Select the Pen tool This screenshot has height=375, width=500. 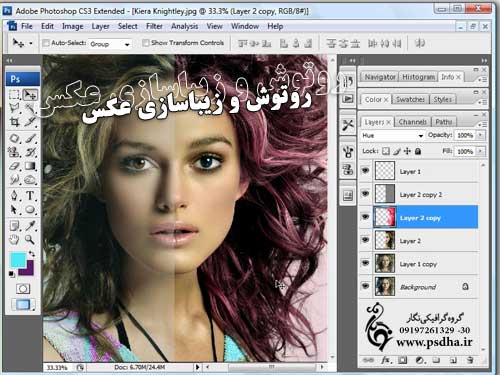click(x=14, y=195)
